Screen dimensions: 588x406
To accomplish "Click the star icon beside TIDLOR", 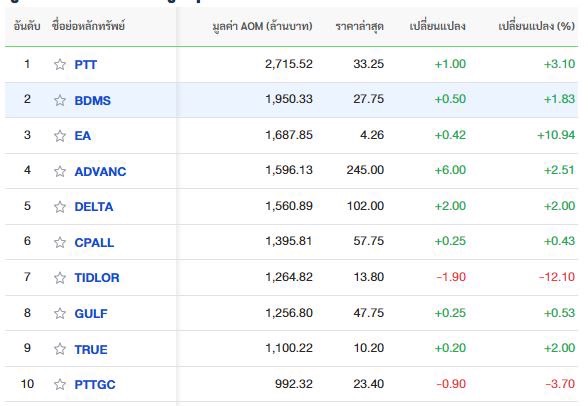I will click(x=60, y=278).
